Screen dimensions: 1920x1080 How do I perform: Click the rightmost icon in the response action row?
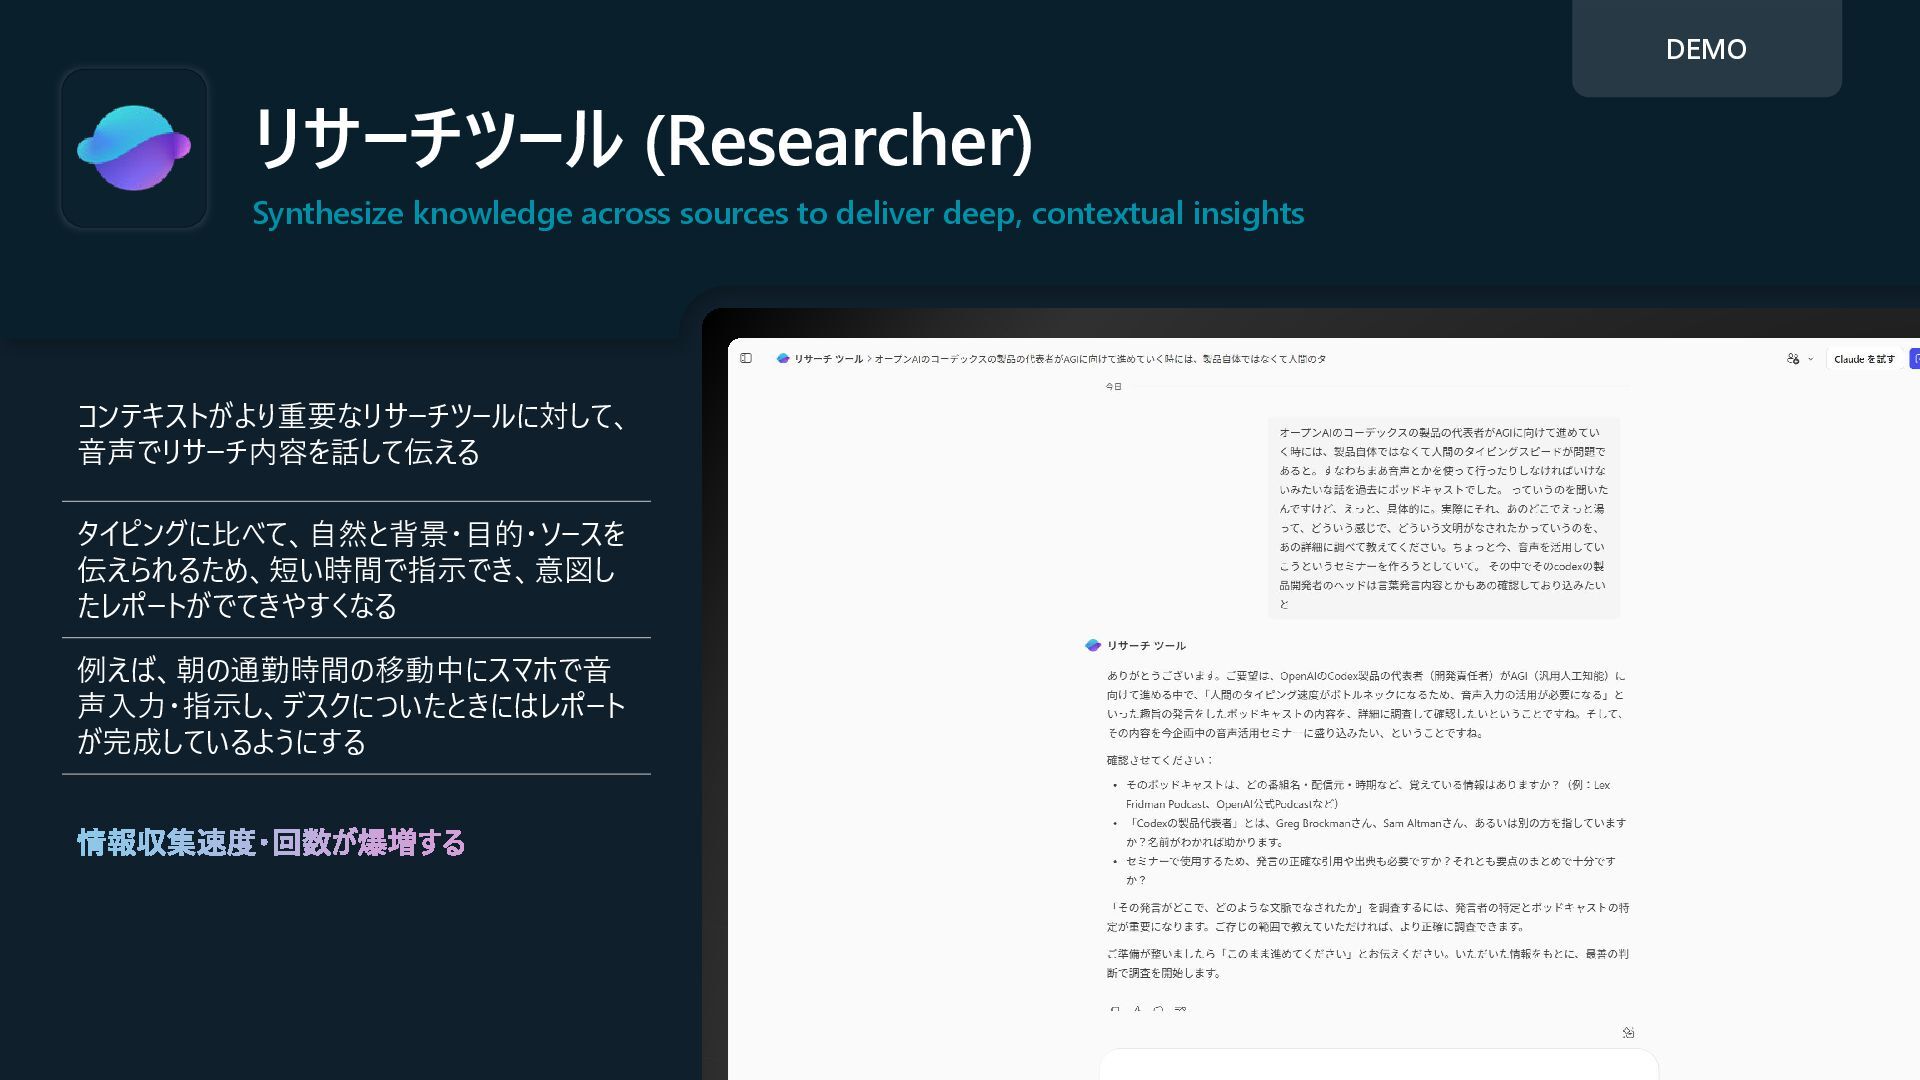pos(1181,1010)
